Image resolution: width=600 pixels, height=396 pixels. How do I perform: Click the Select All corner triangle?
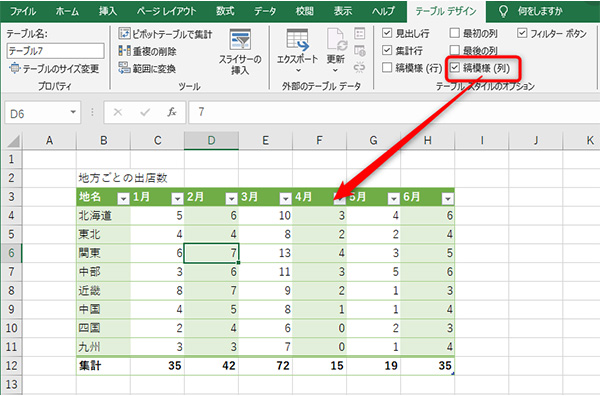click(14, 141)
